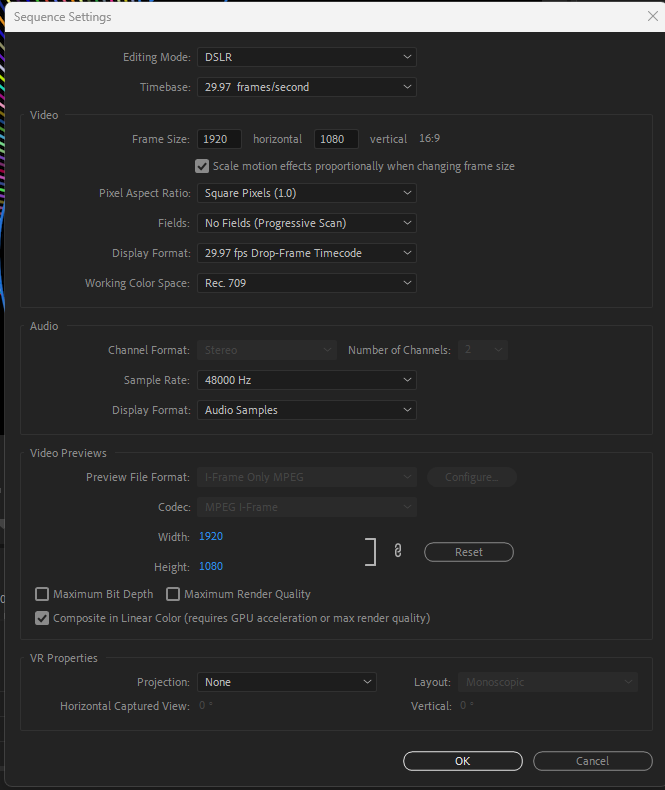This screenshot has height=790, width=665.
Task: Open the Working Color Space dropdown
Action: [306, 283]
